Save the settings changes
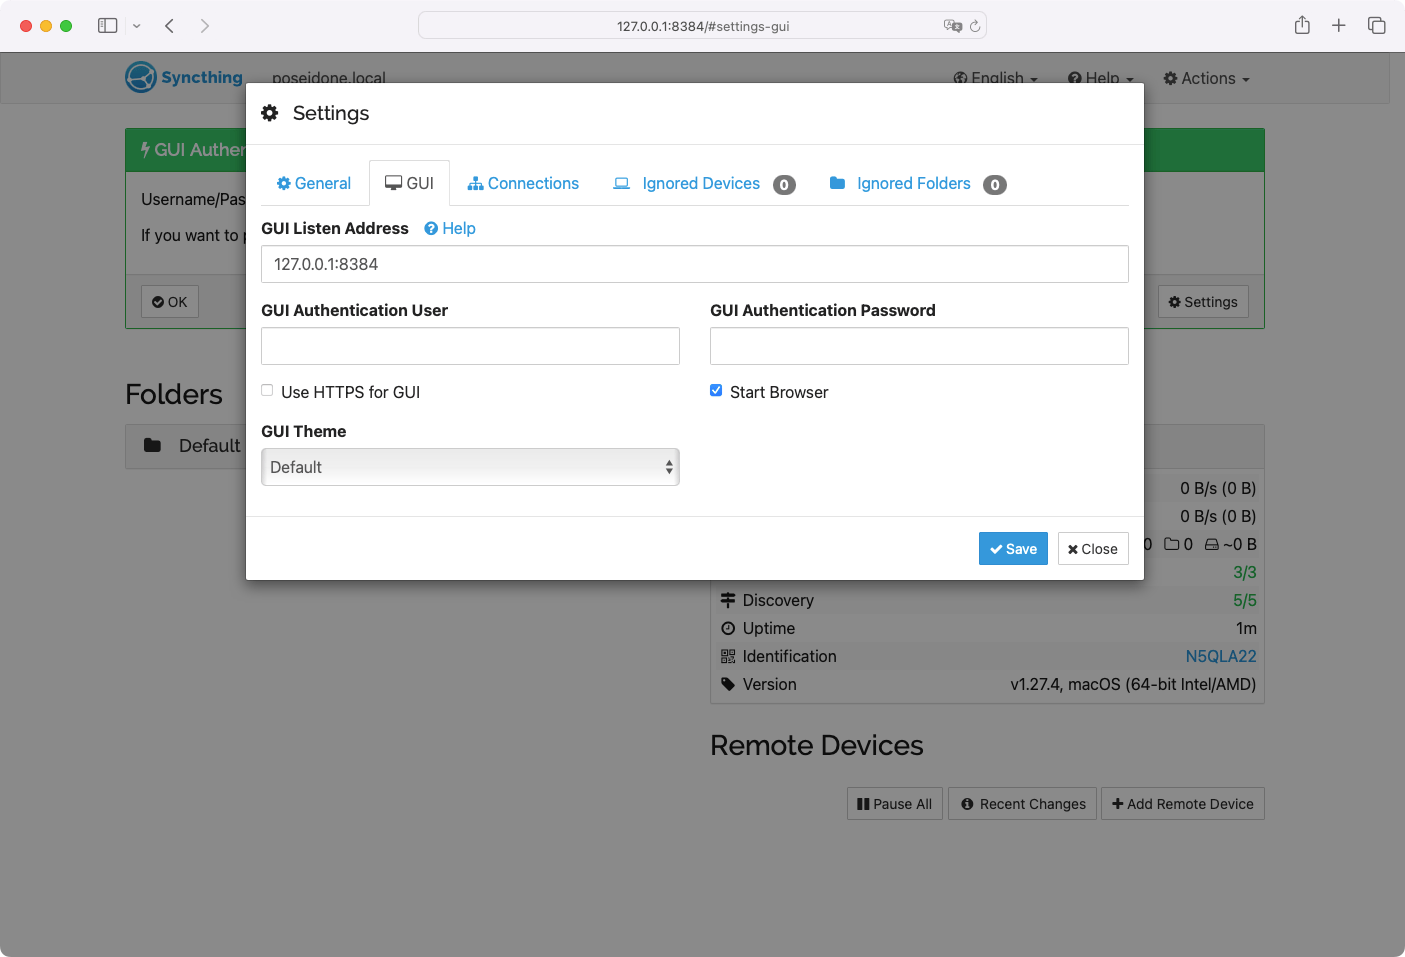Screen dimensions: 1405x957 1013,549
